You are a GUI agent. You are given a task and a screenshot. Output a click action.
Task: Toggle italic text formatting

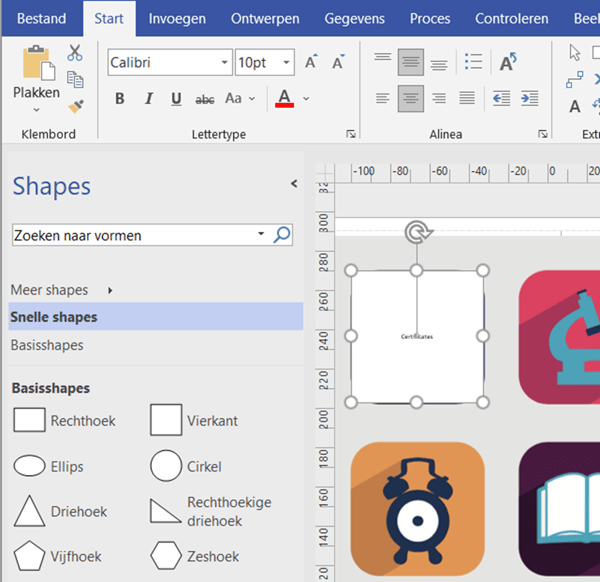[148, 98]
